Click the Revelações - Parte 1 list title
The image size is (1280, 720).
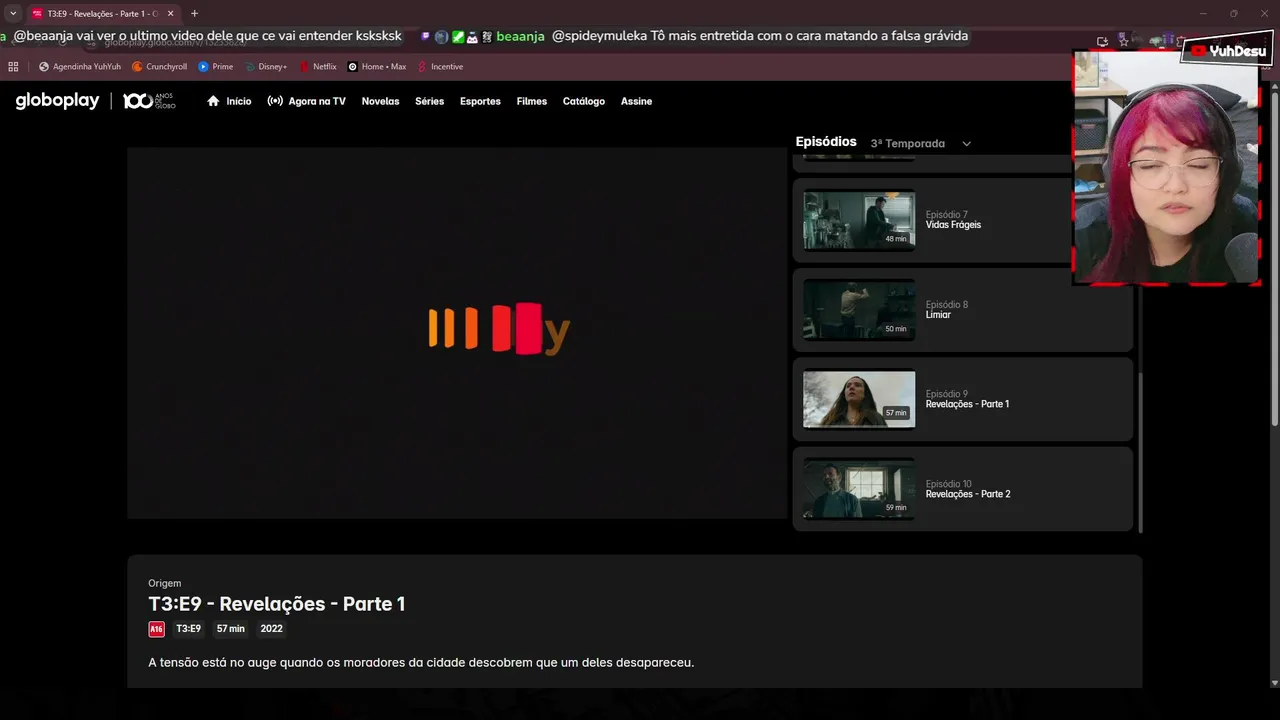click(x=967, y=404)
